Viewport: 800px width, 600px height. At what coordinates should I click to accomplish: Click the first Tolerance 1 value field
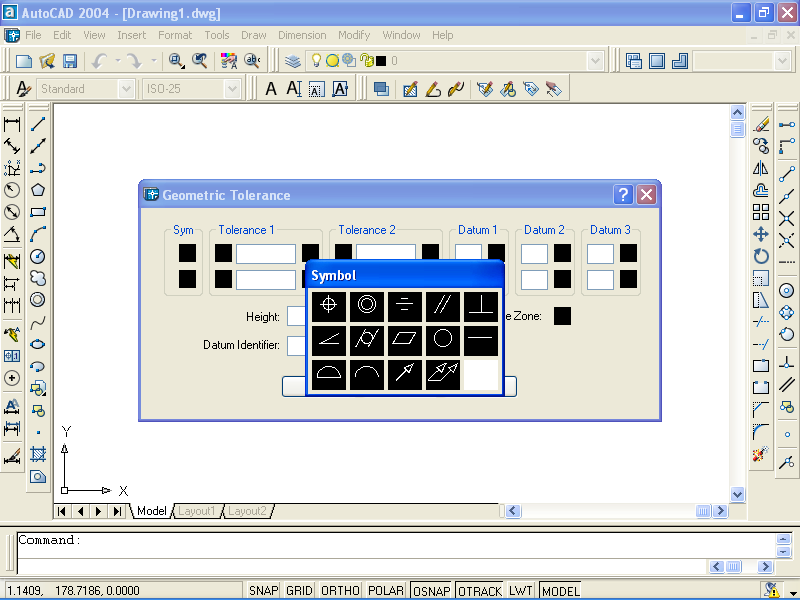click(x=266, y=254)
